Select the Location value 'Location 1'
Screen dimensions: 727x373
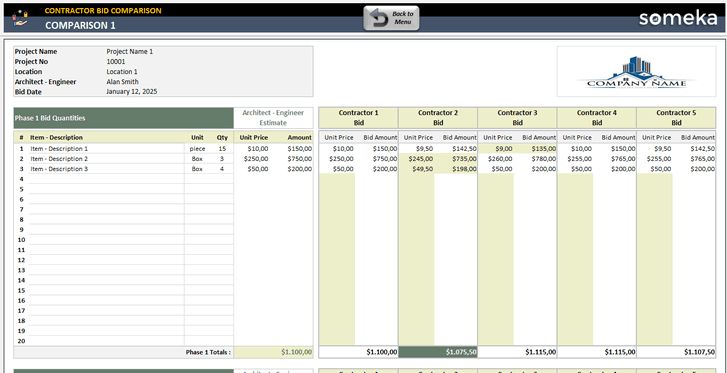[x=122, y=72]
